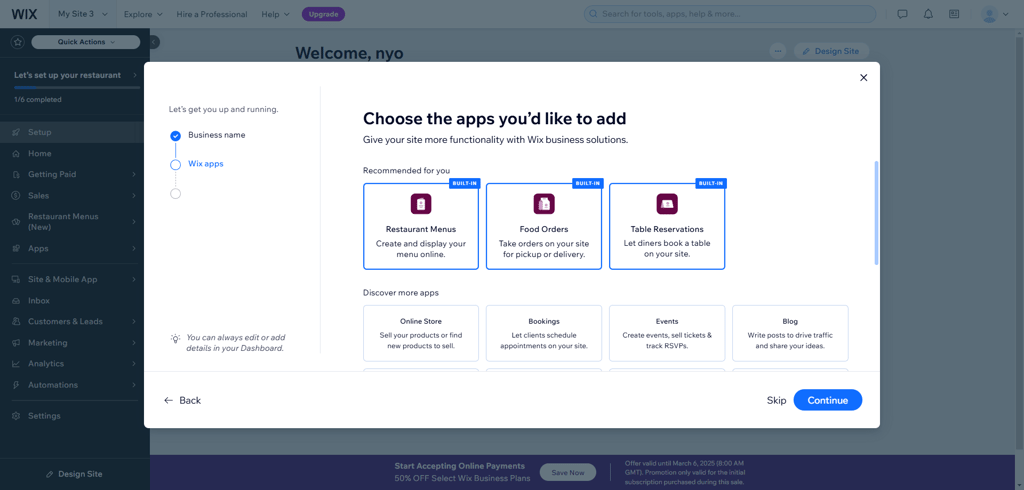1024x490 pixels.
Task: Click the dialog vertical scrollbar
Action: tap(876, 212)
